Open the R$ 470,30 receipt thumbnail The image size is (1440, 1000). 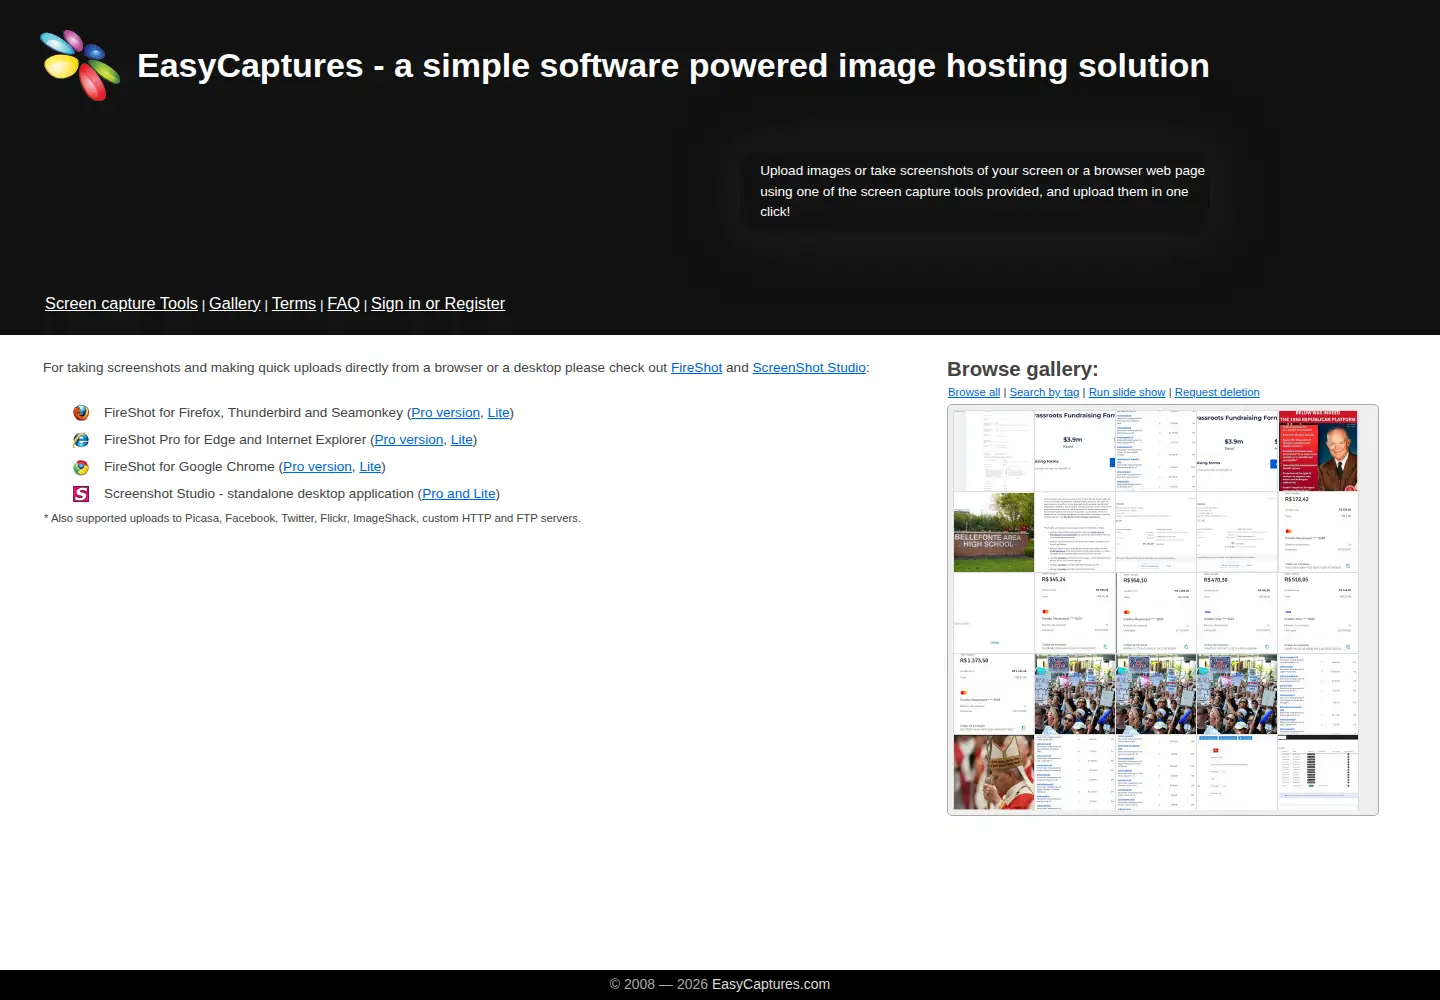[x=1237, y=613]
